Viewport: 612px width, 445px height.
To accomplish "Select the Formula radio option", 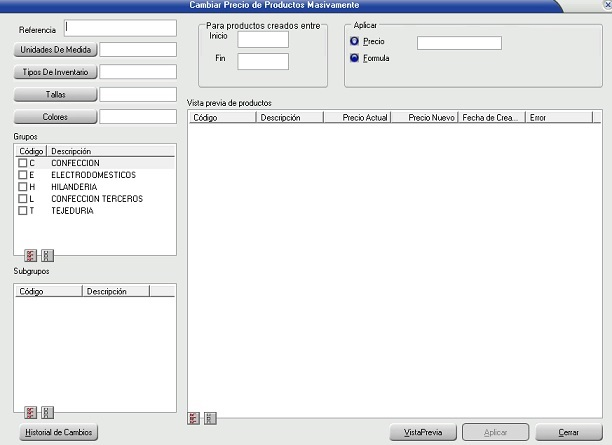I will point(355,58).
